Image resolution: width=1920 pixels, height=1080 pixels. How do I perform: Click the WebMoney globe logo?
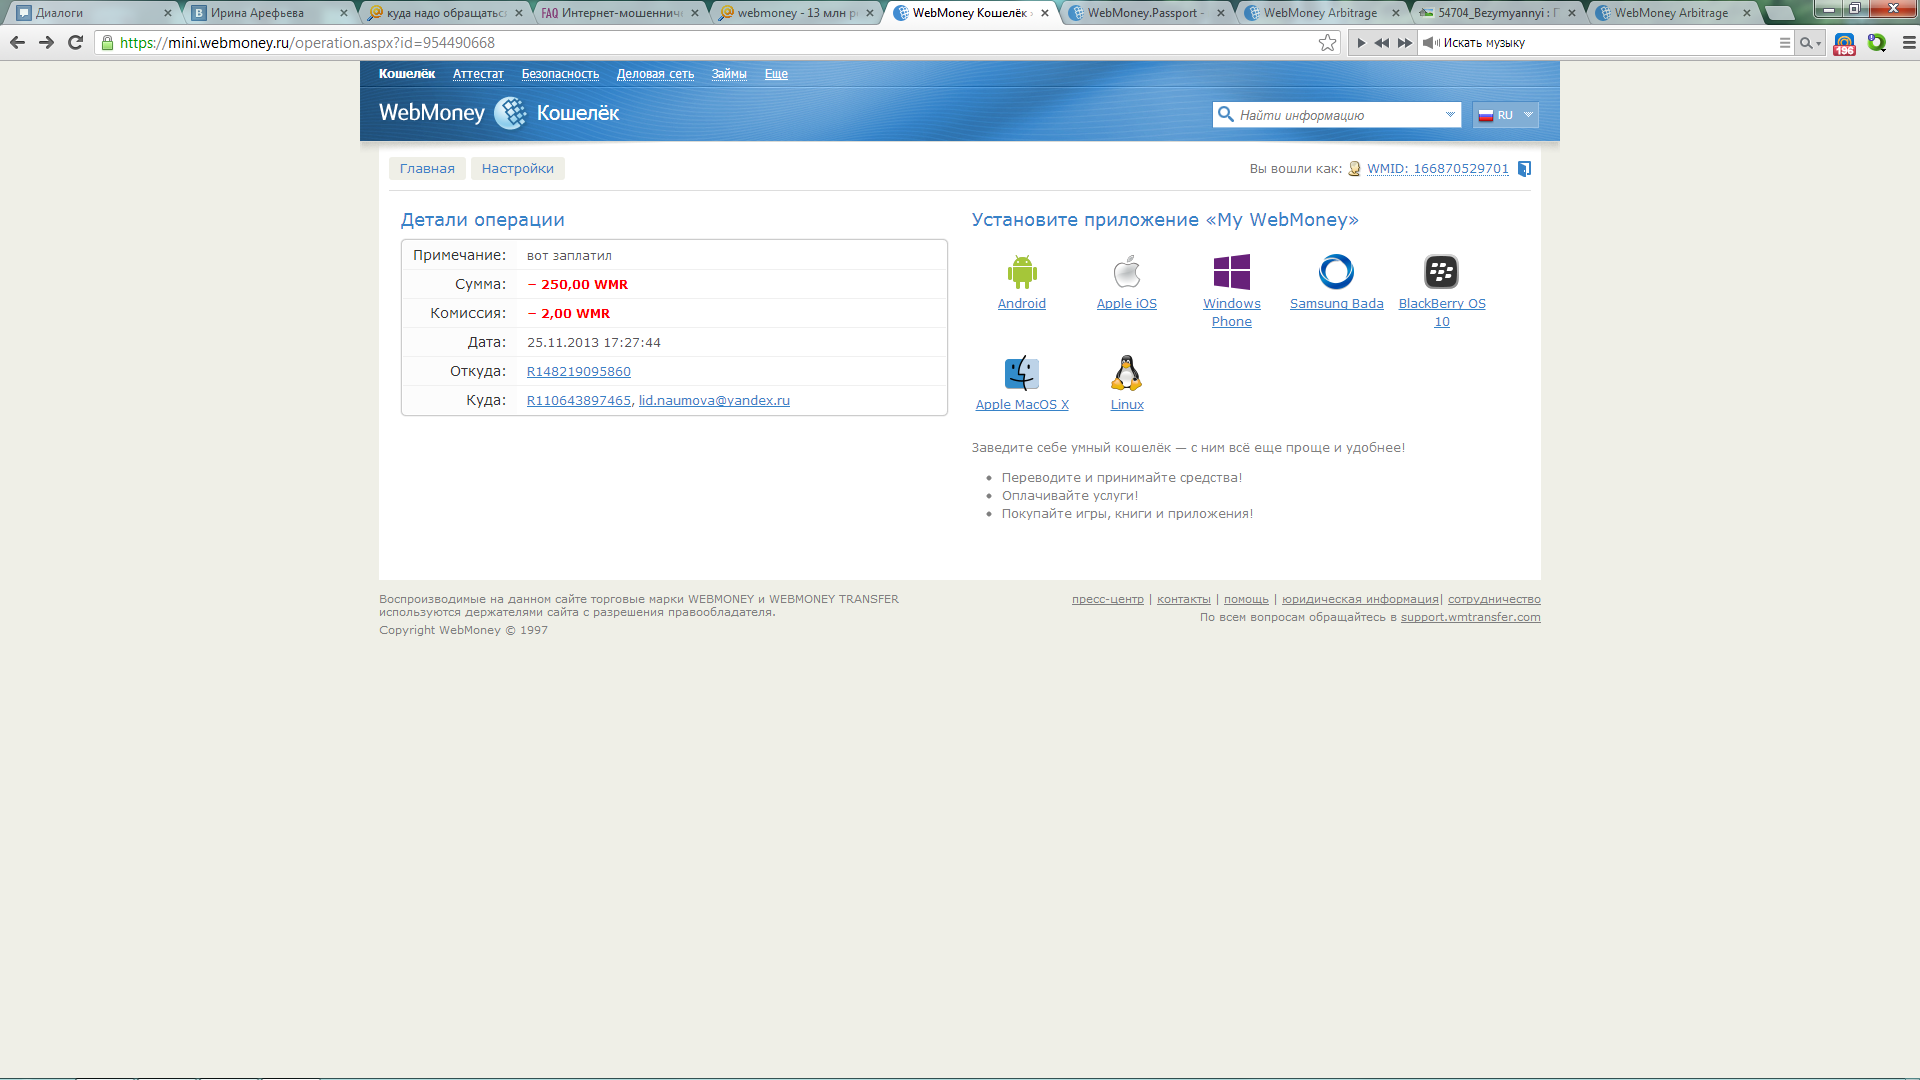tap(511, 113)
